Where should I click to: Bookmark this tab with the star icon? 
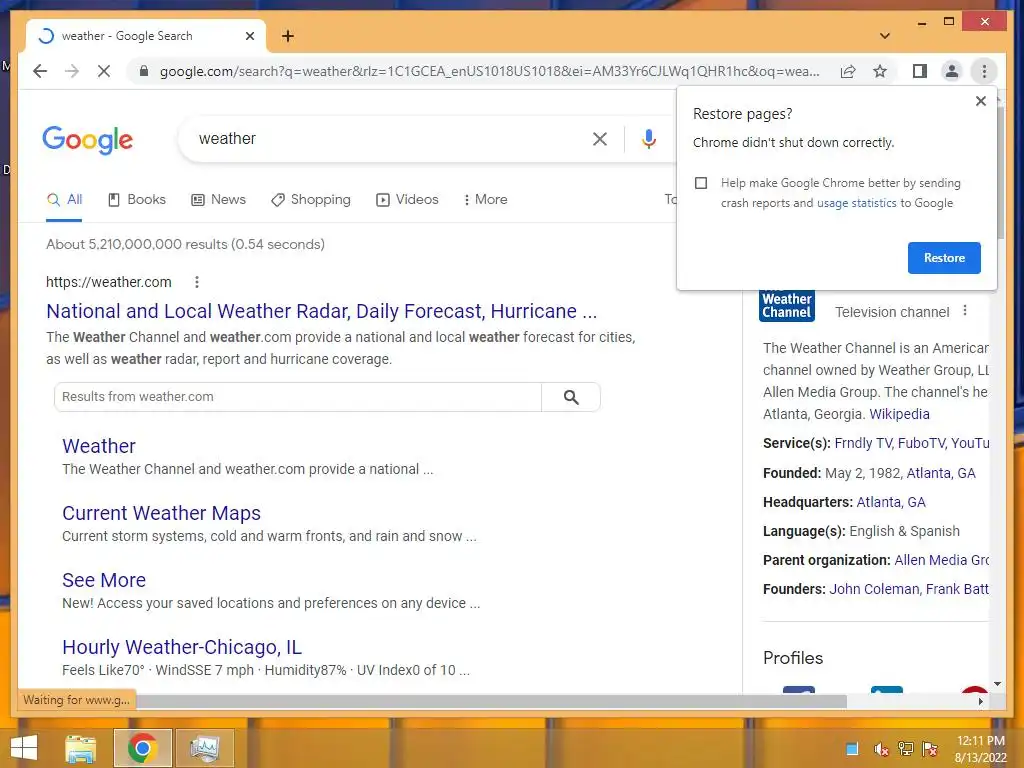pos(880,71)
